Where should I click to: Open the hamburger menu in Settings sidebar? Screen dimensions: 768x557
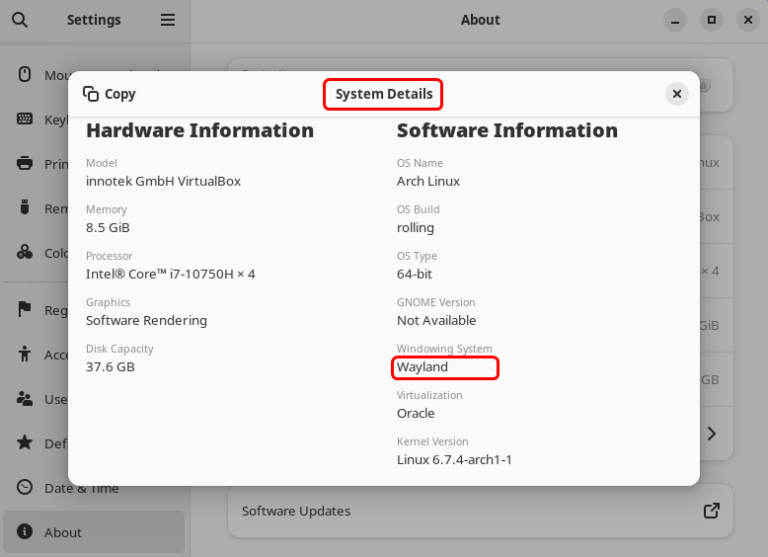168,20
